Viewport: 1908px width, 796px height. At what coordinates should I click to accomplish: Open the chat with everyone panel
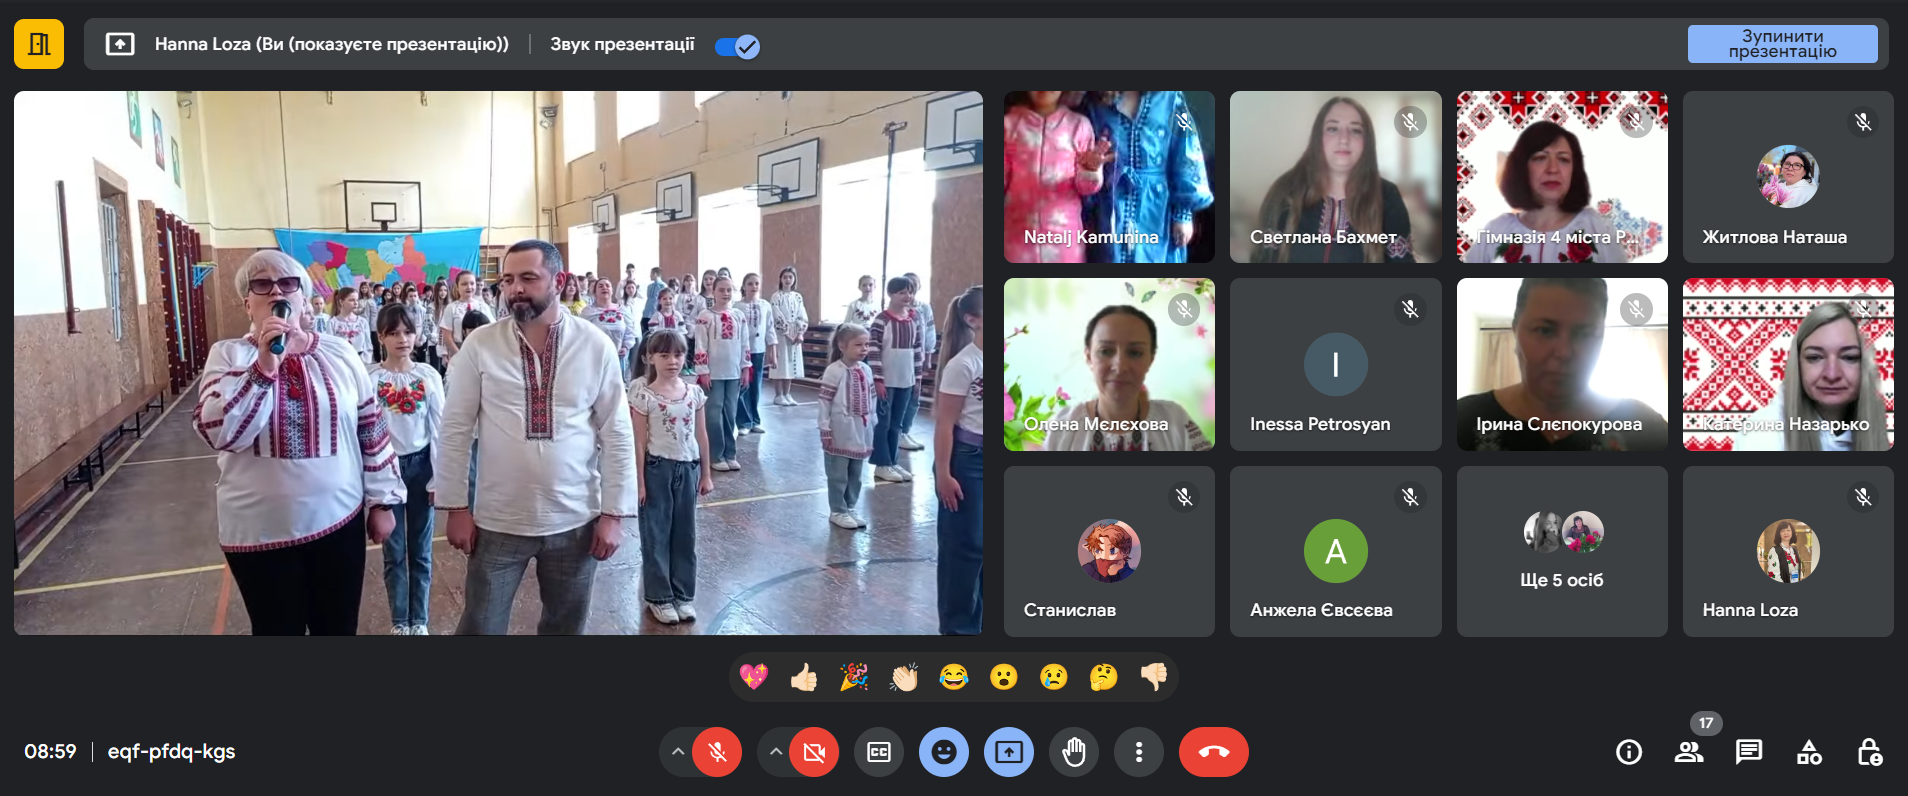[x=1749, y=752]
